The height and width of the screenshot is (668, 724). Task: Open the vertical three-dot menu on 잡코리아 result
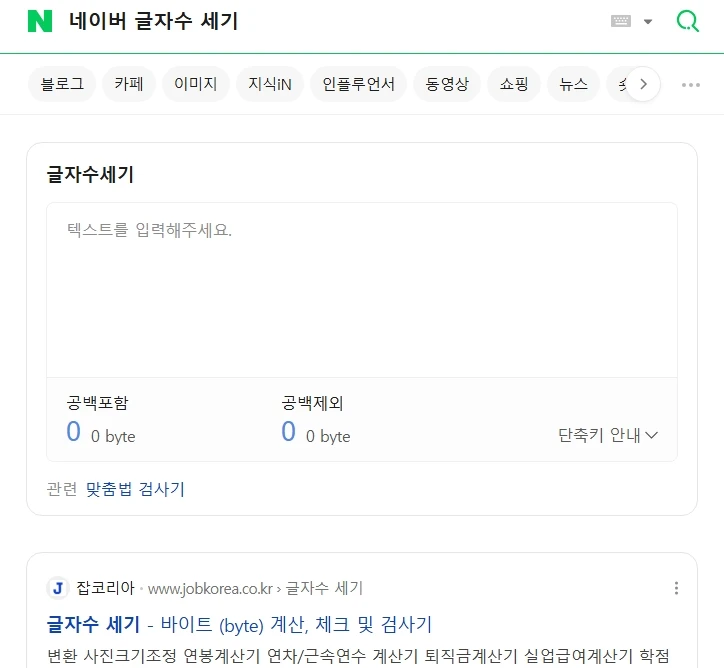pyautogui.click(x=676, y=588)
